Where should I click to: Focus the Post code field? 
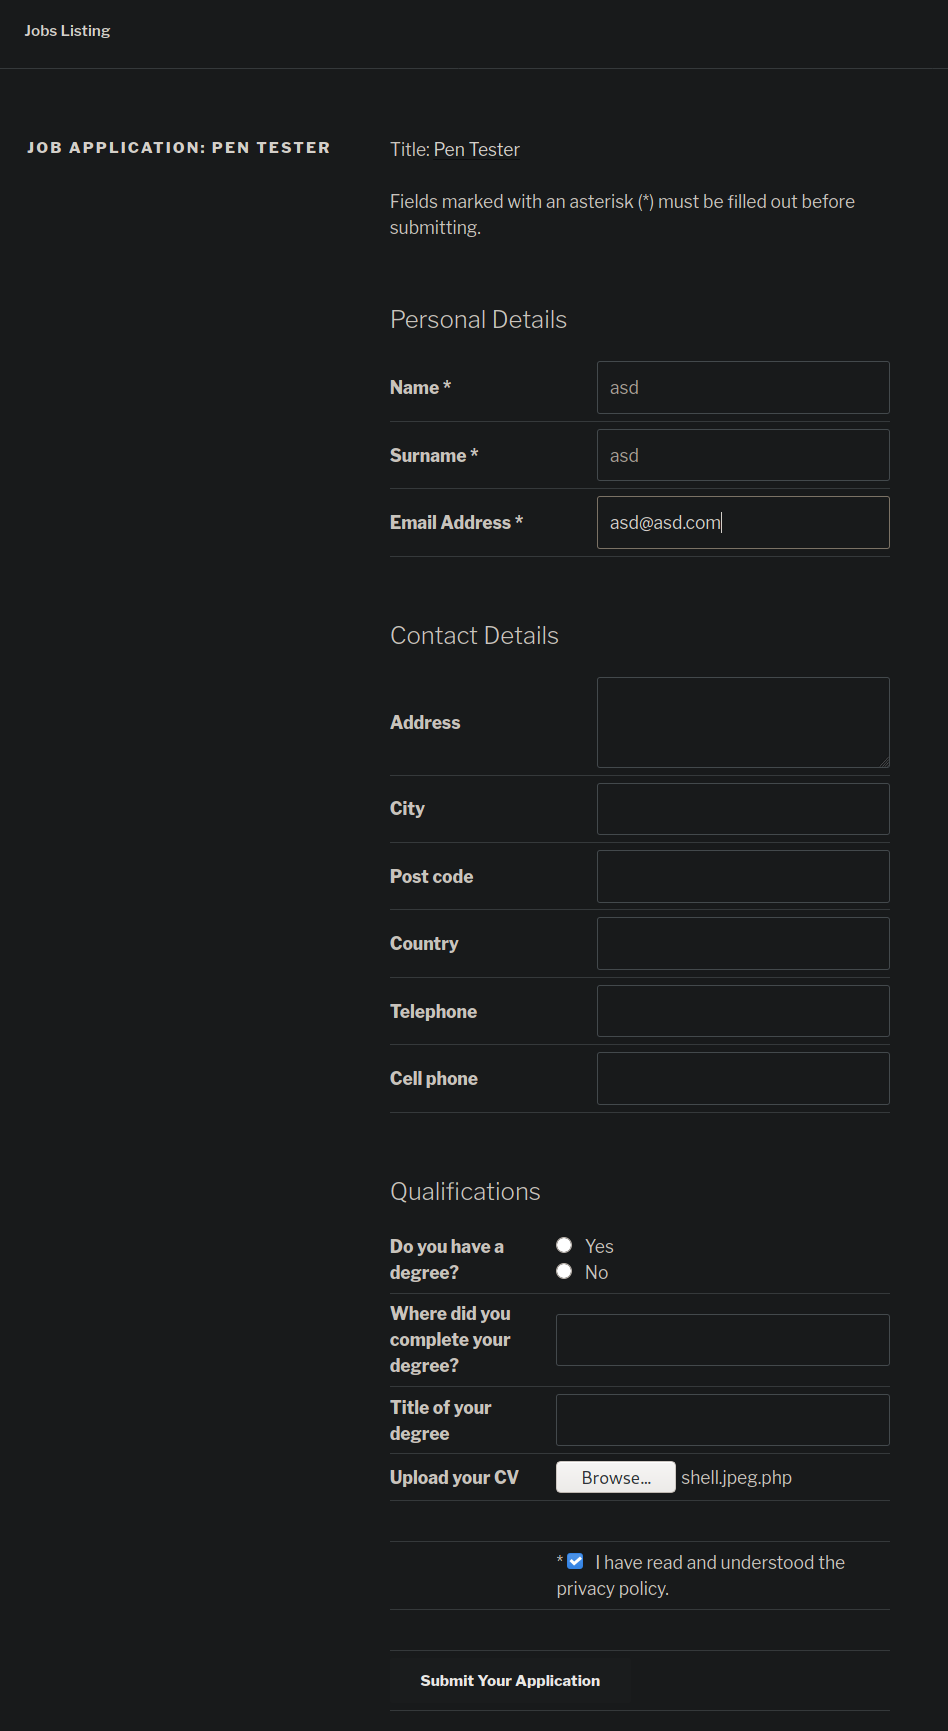click(x=743, y=876)
